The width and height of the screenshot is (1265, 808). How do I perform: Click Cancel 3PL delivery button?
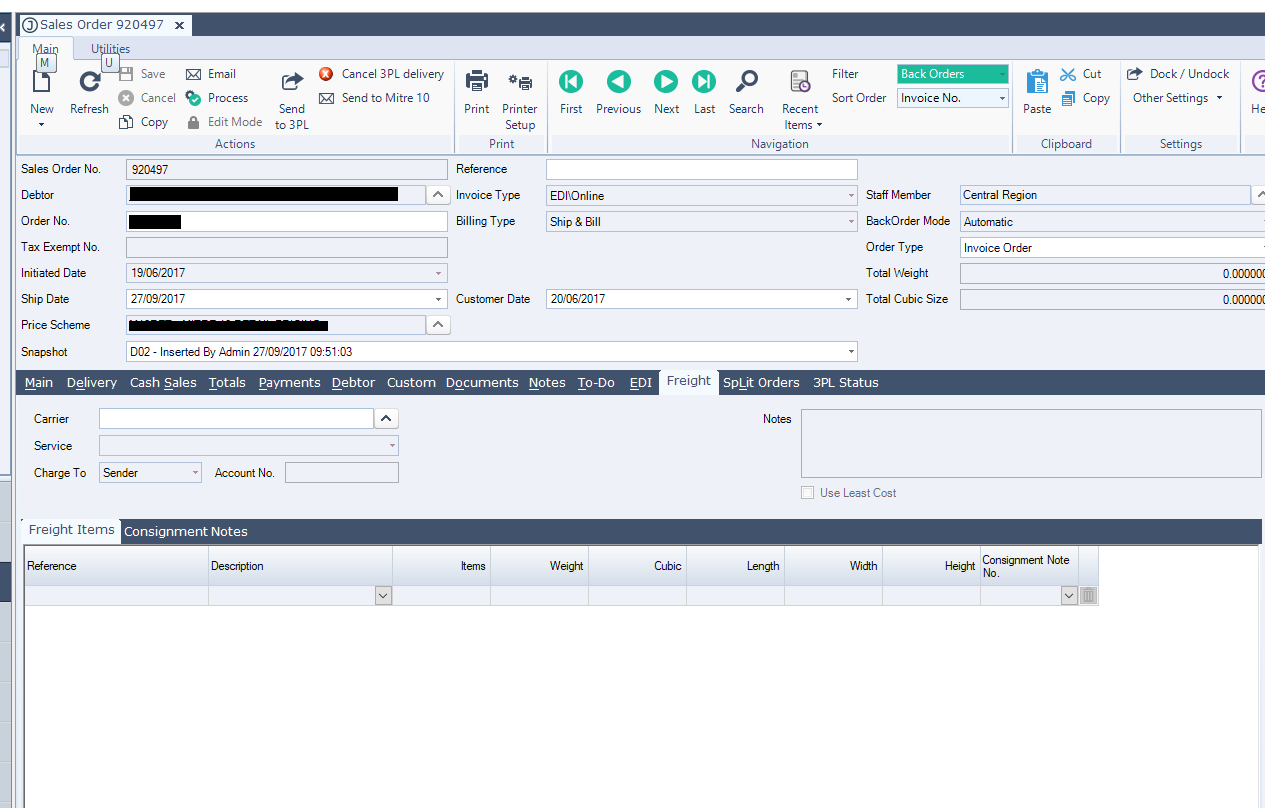[381, 74]
